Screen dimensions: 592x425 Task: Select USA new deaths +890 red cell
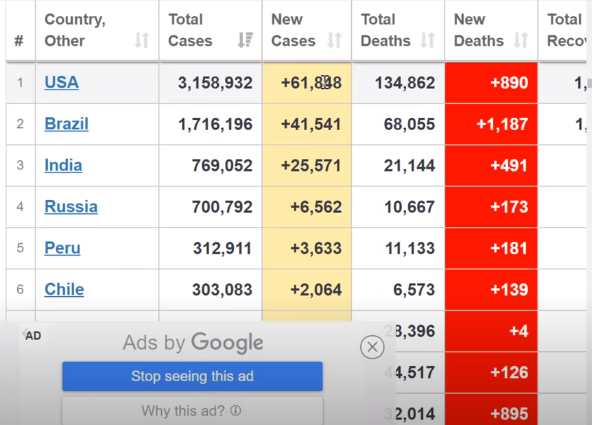click(491, 83)
